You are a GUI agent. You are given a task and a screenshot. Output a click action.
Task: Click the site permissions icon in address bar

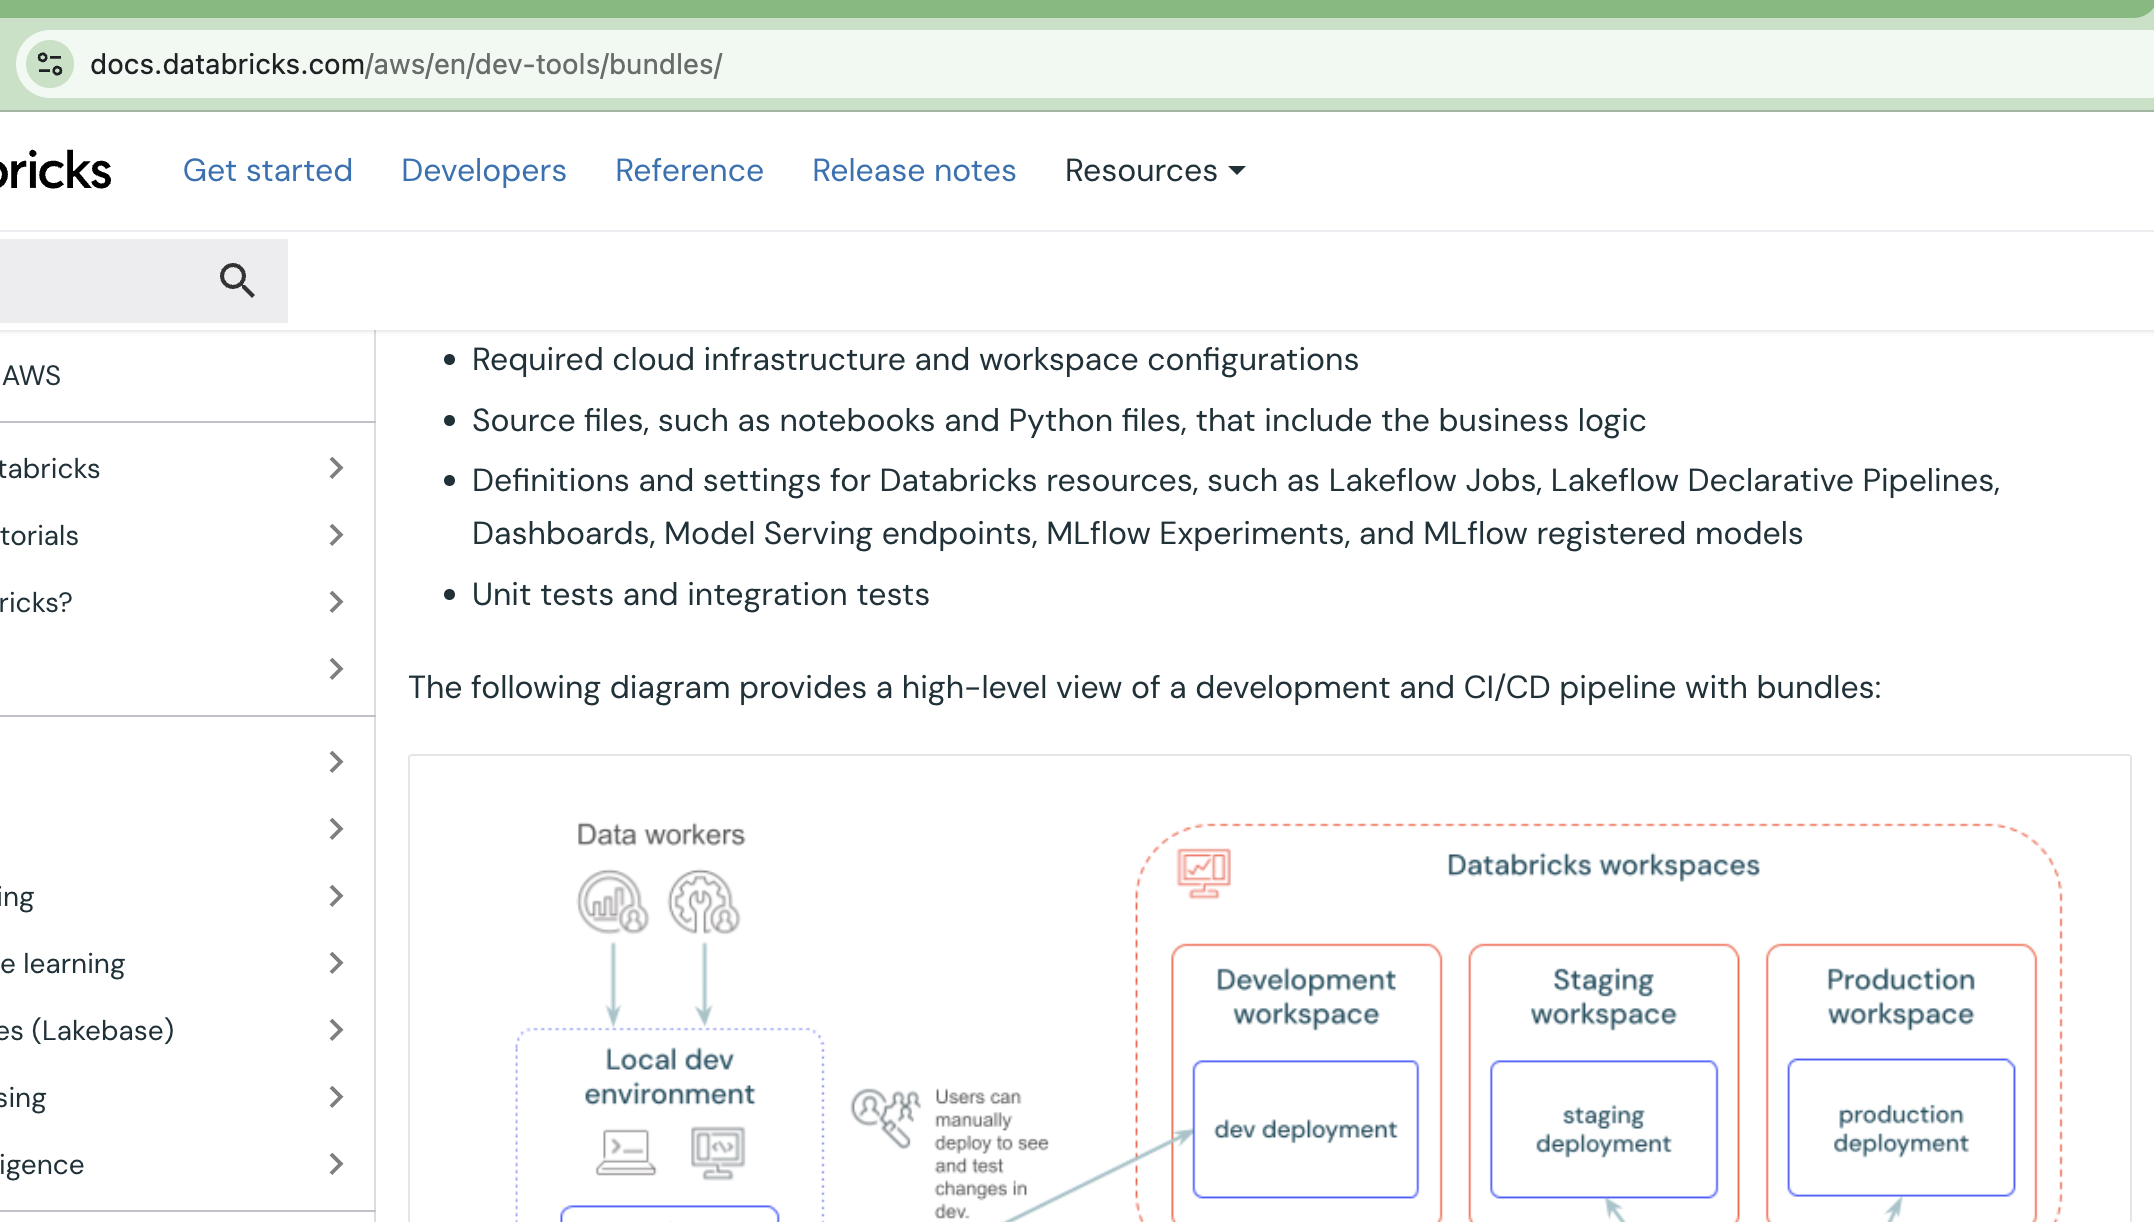(x=49, y=64)
